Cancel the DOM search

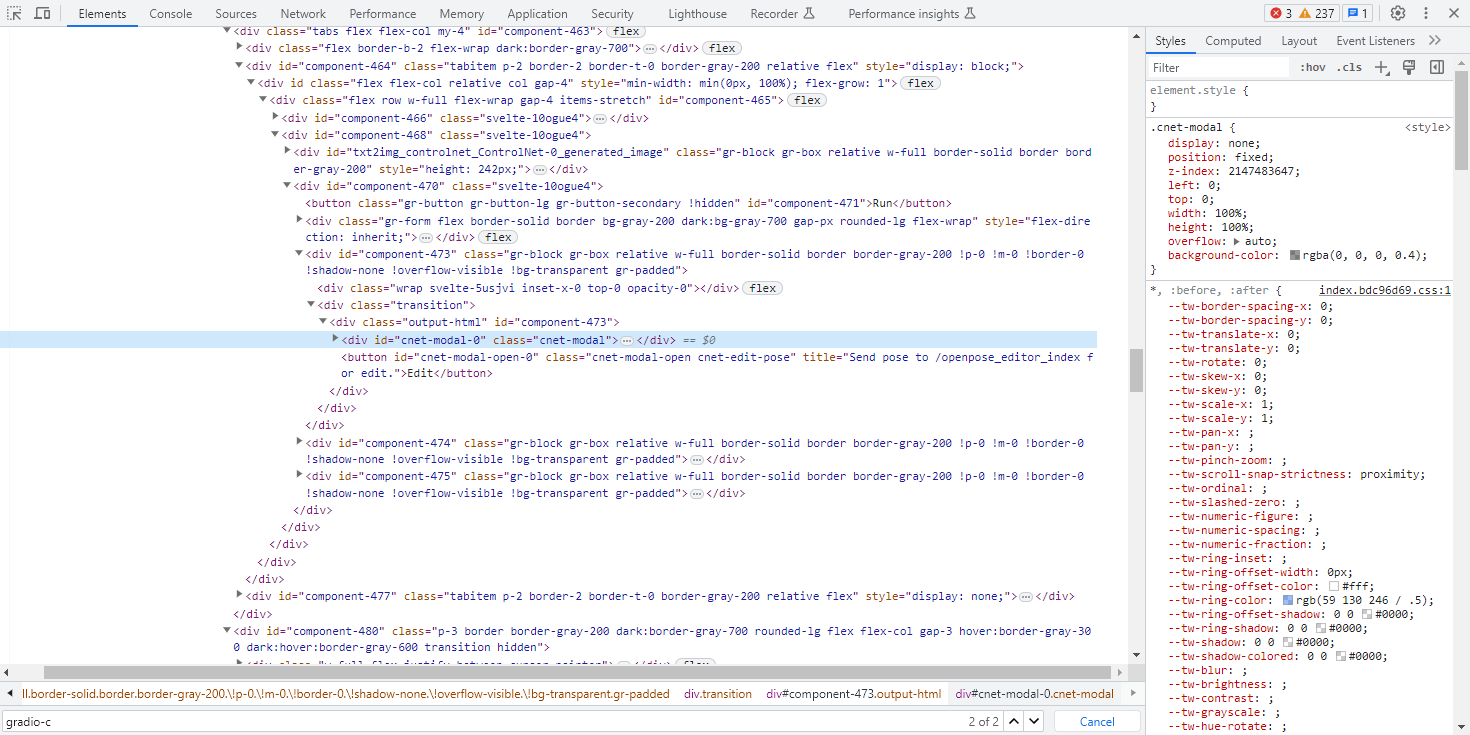pyautogui.click(x=1097, y=720)
